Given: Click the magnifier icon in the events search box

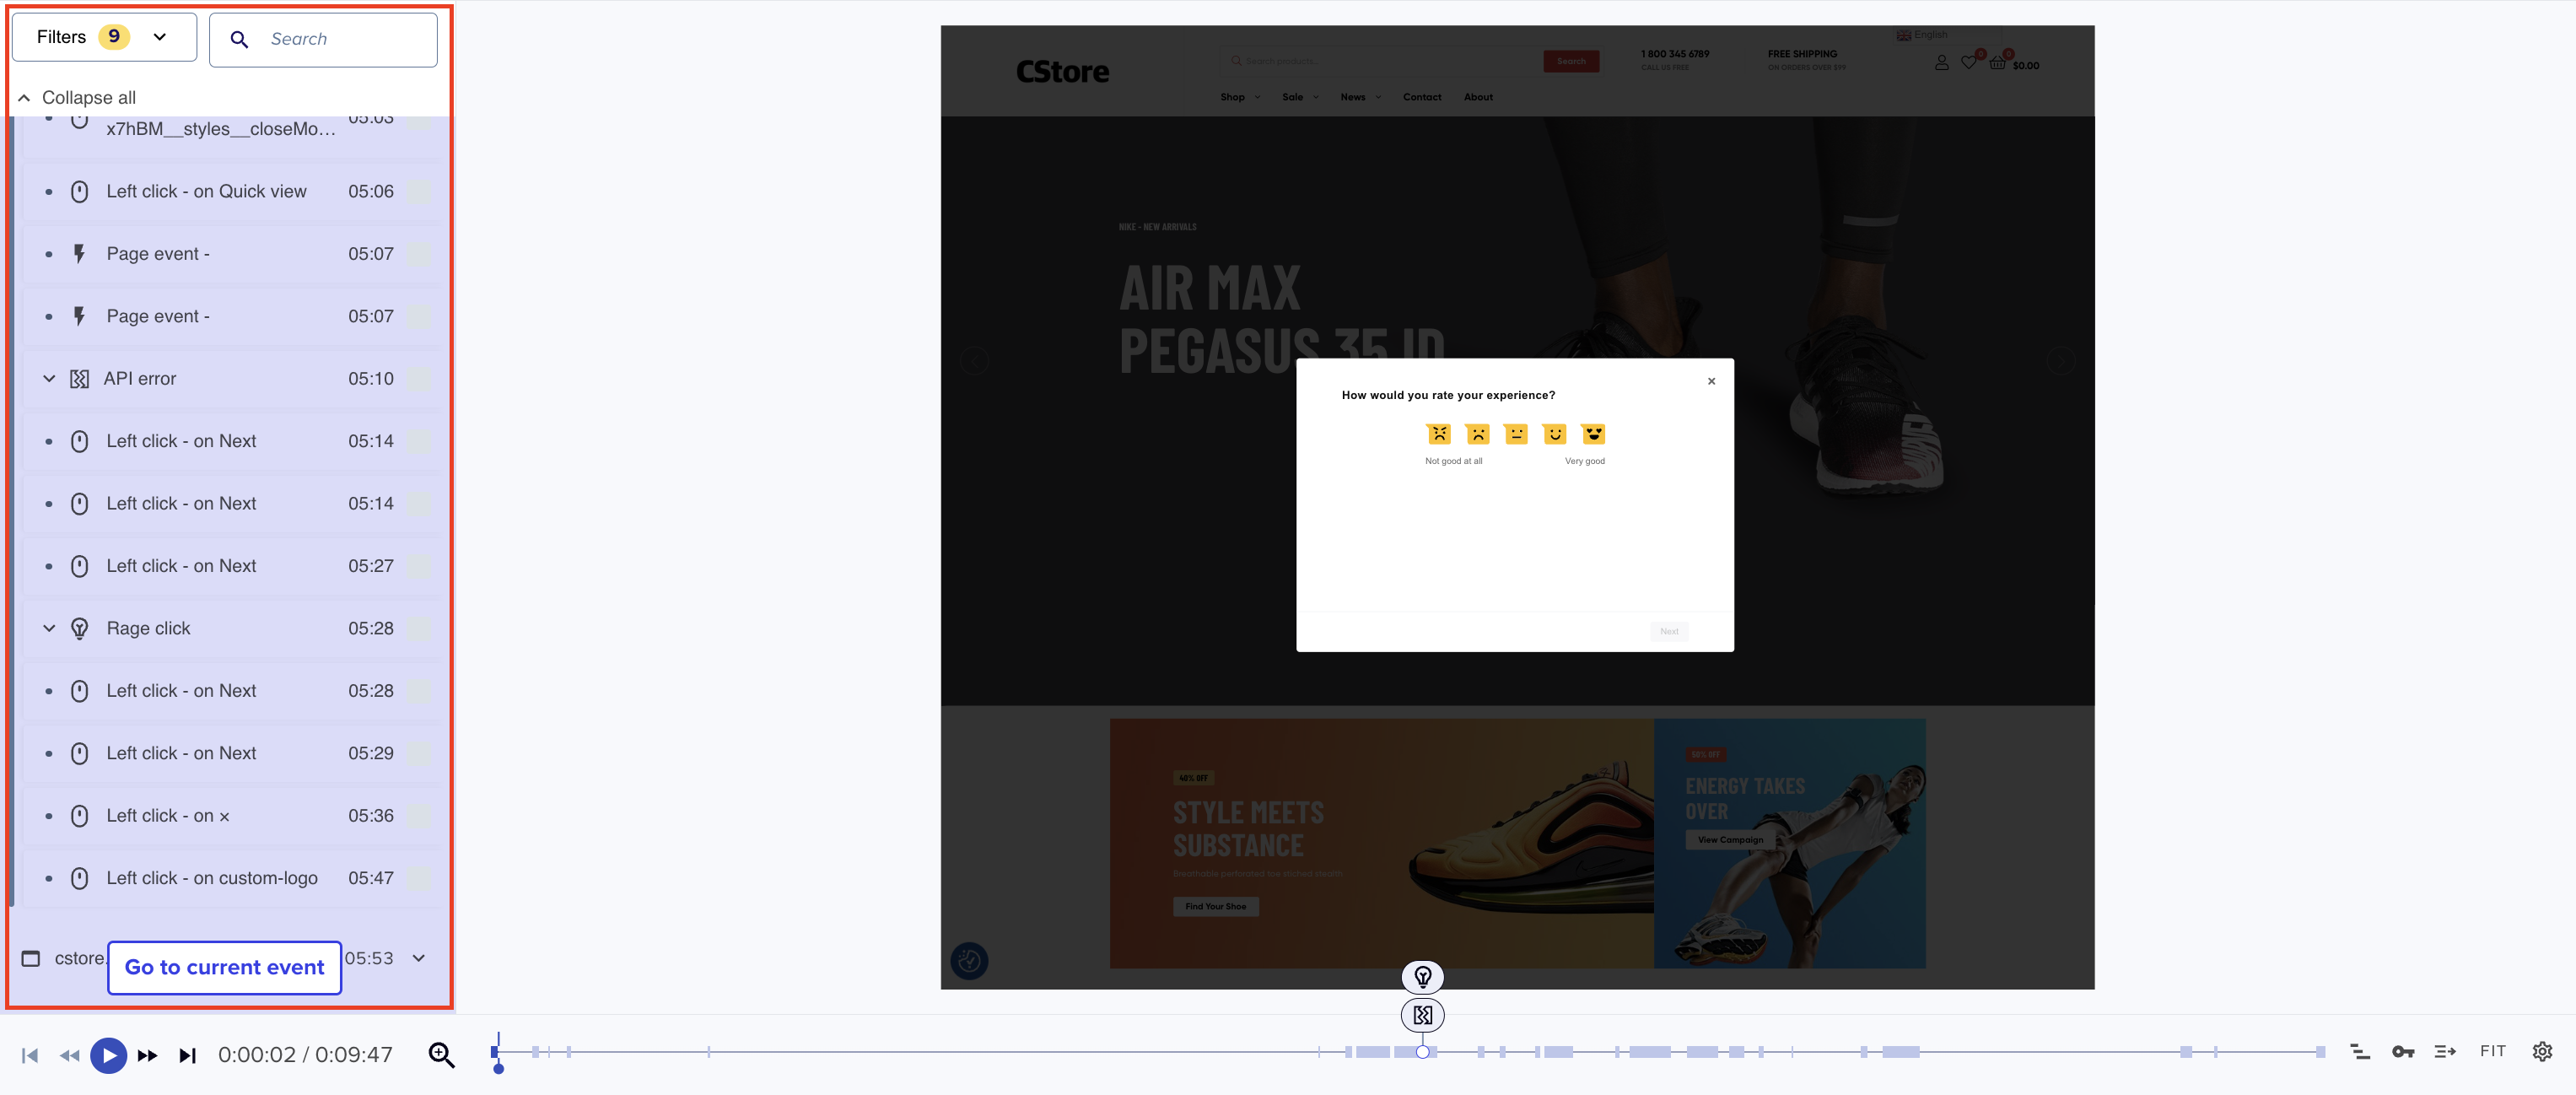Looking at the screenshot, I should pos(239,39).
